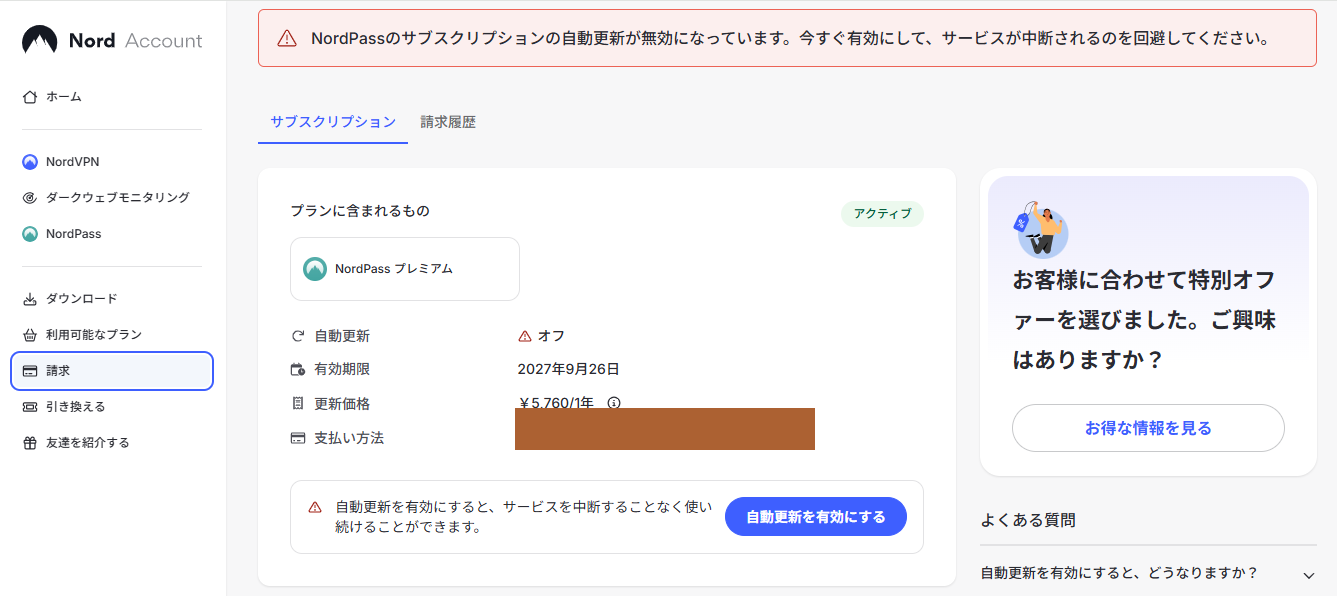
Task: Click the 友達を紹介する gift icon
Action: pos(29,443)
